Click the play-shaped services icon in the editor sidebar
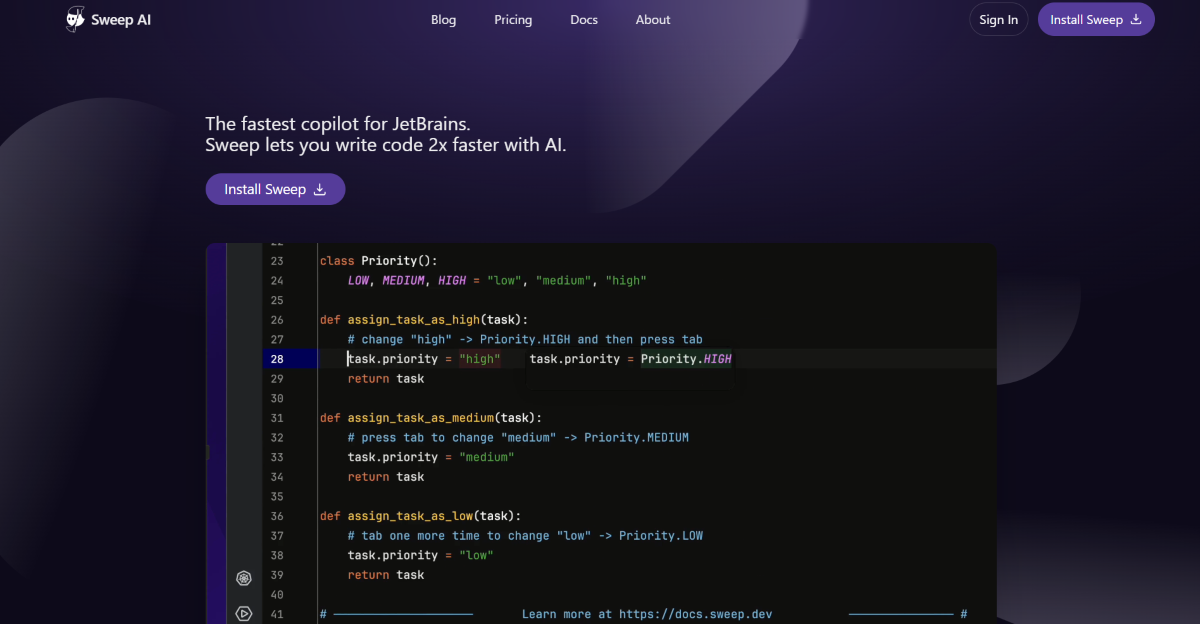Viewport: 1200px width, 624px height. point(243,613)
